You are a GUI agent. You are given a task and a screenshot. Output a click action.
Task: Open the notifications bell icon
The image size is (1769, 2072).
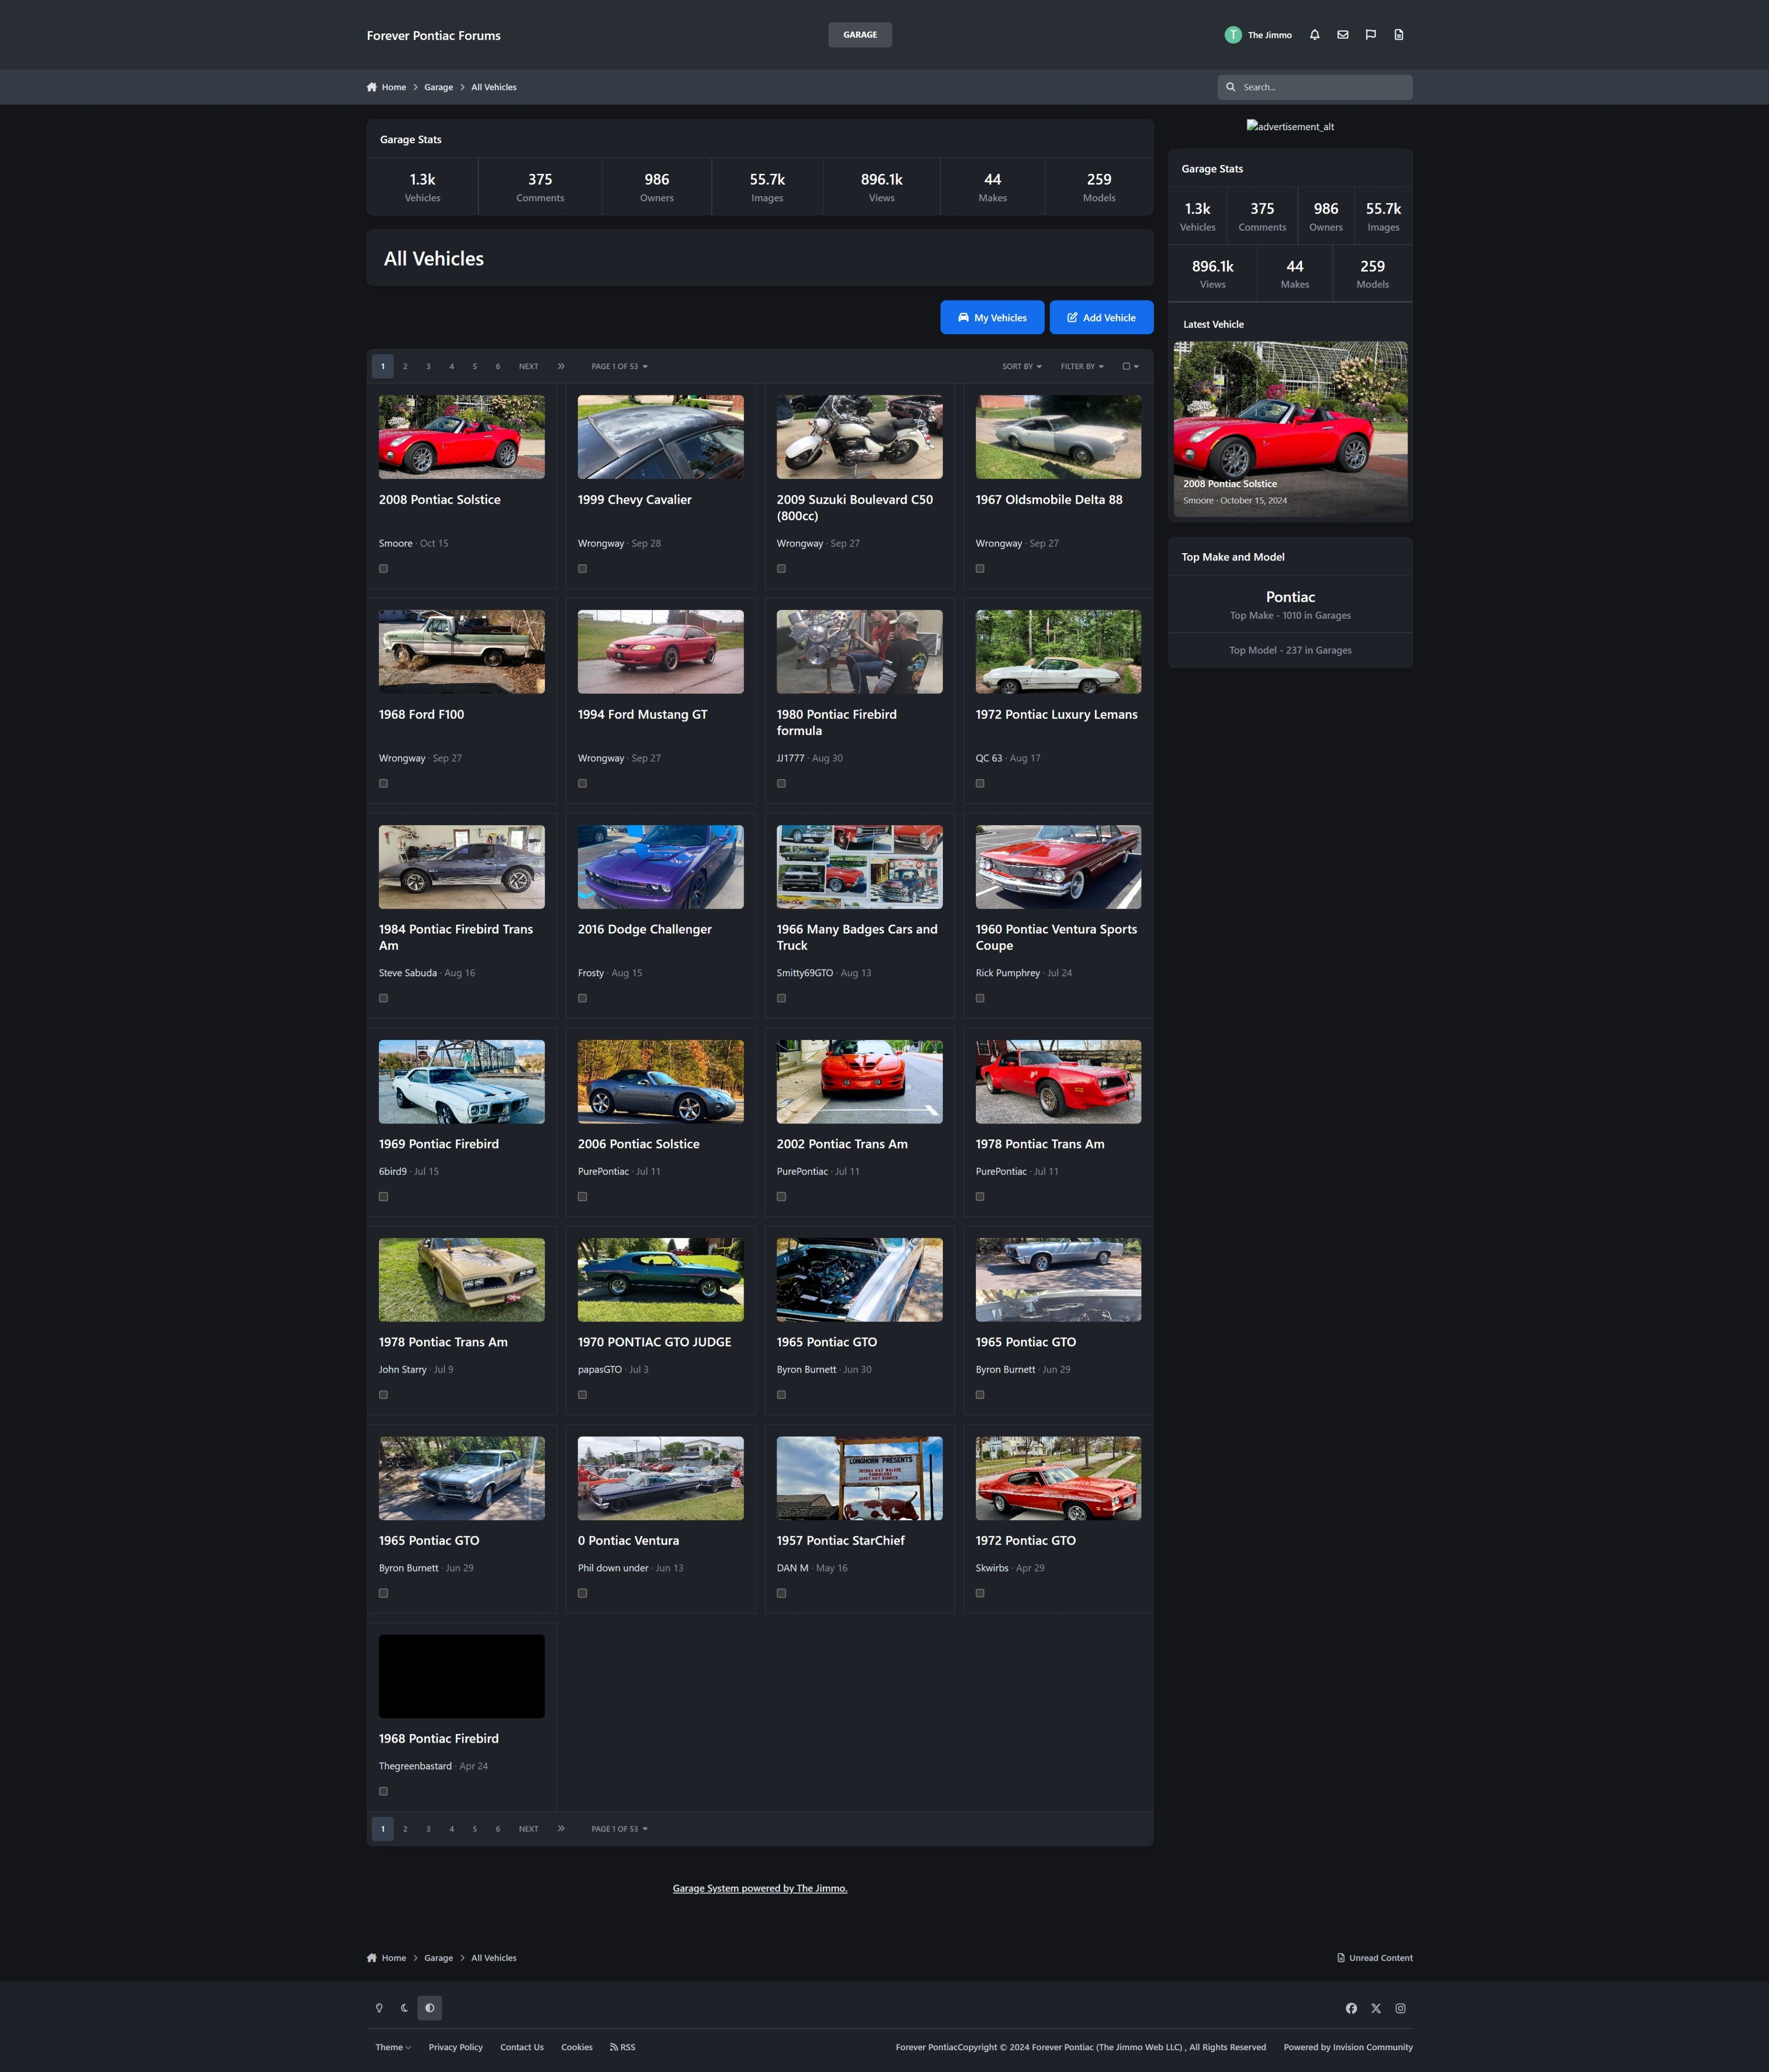click(x=1314, y=35)
